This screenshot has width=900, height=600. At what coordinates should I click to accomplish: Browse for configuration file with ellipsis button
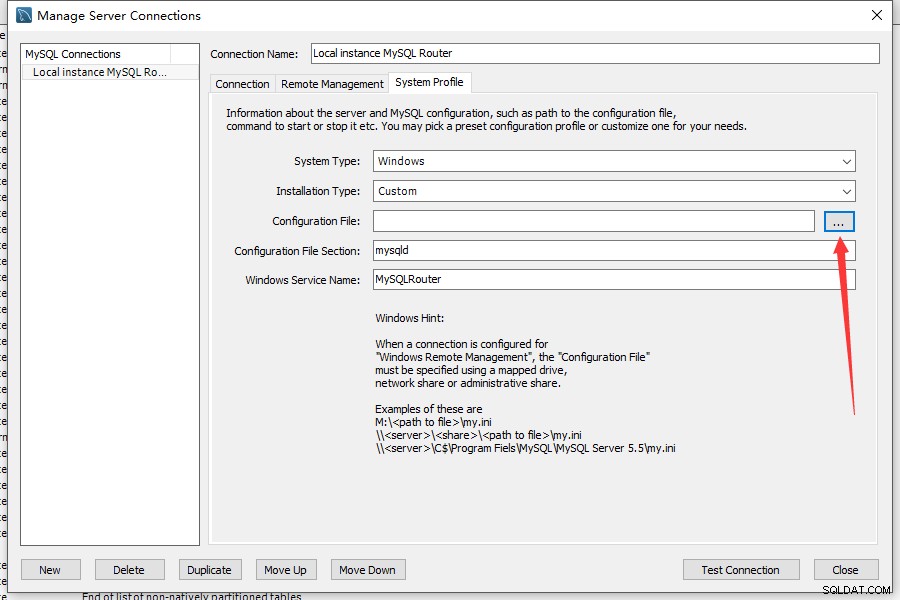coord(839,222)
